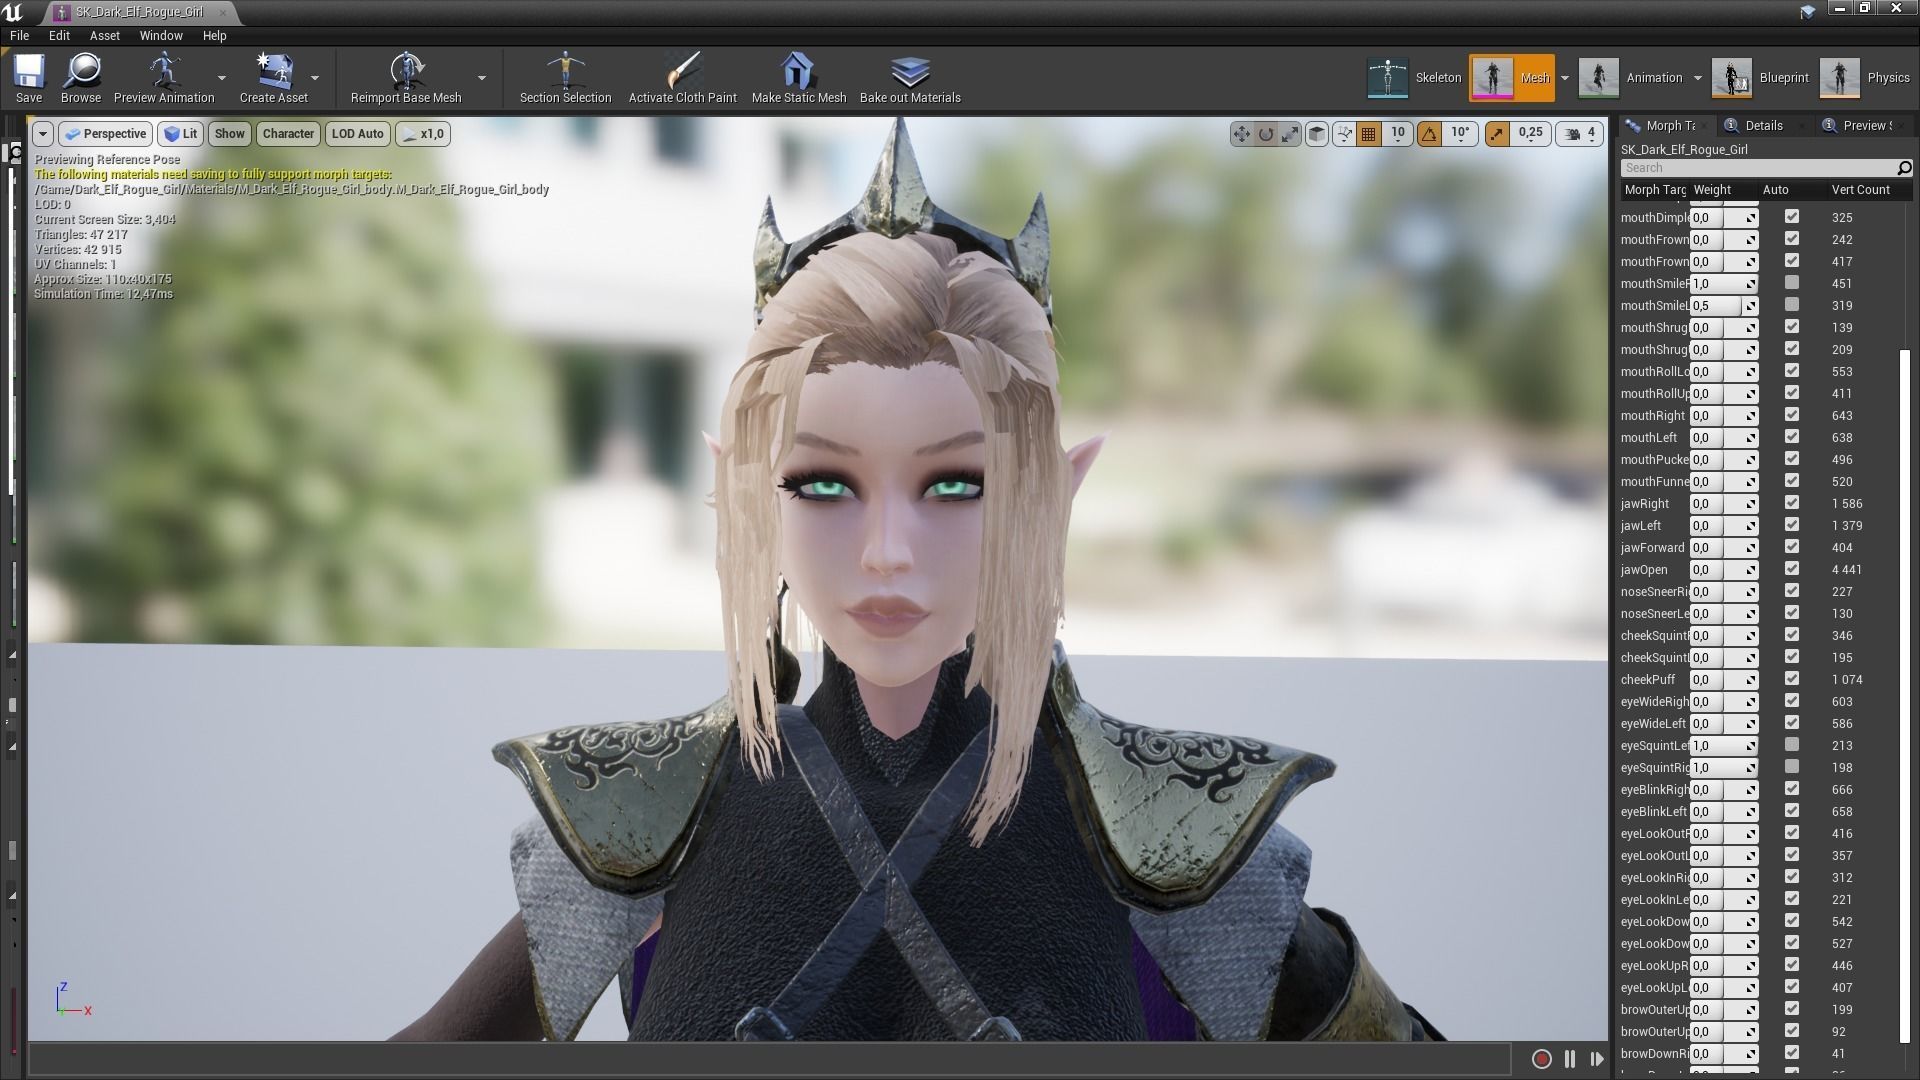Pause the preview playback
Screen dimensions: 1920x1080
(x=1569, y=1058)
